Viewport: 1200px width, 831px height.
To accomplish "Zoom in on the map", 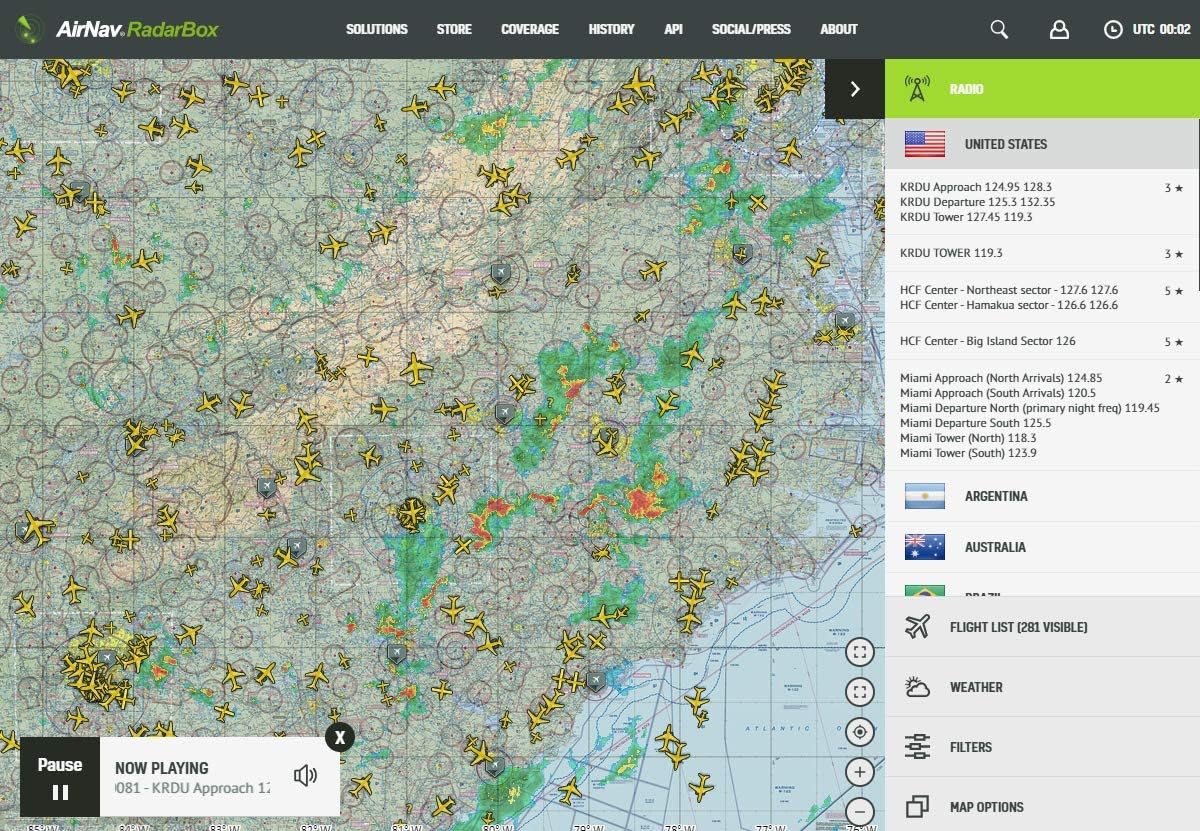I will 859,772.
